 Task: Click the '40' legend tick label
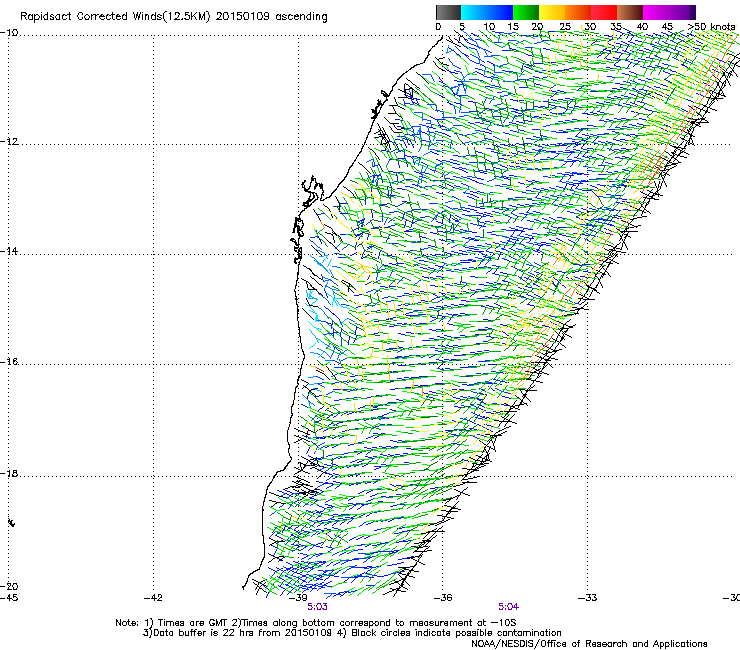click(x=642, y=27)
